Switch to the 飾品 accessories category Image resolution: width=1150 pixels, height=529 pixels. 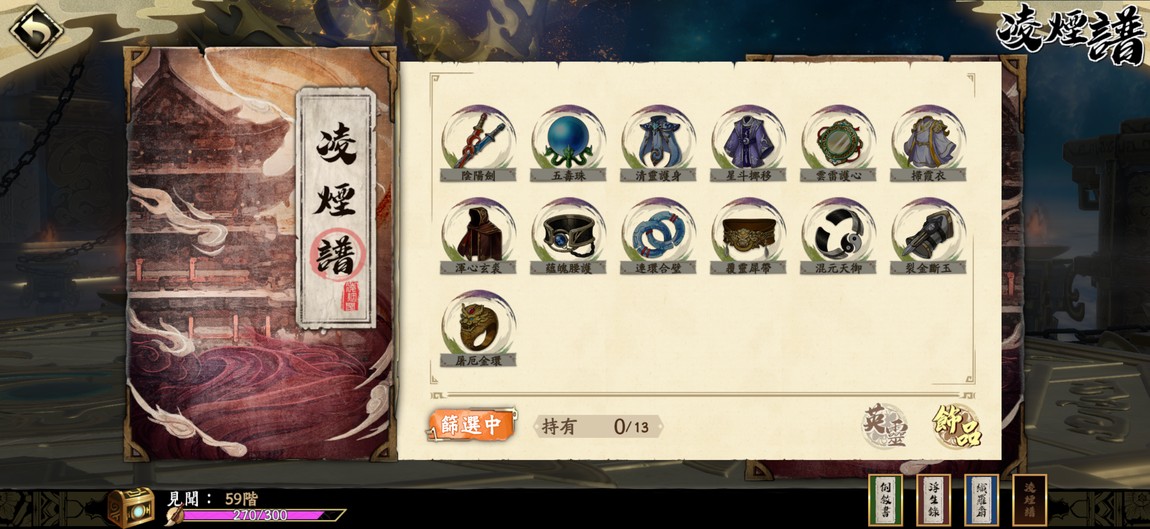[x=956, y=426]
